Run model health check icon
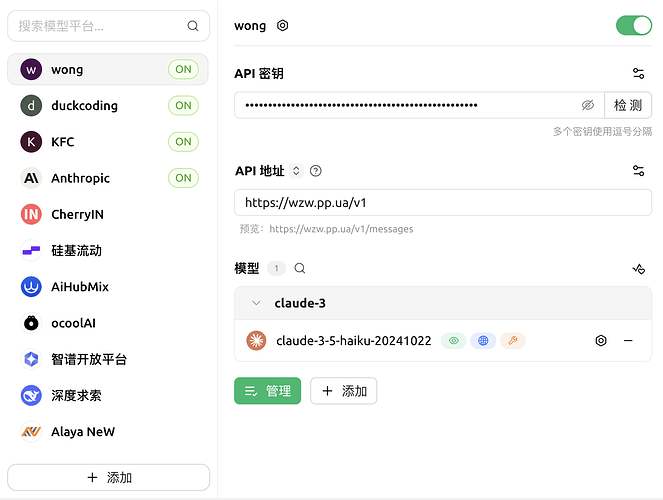Screen dimensions: 663x500 pyautogui.click(x=638, y=269)
